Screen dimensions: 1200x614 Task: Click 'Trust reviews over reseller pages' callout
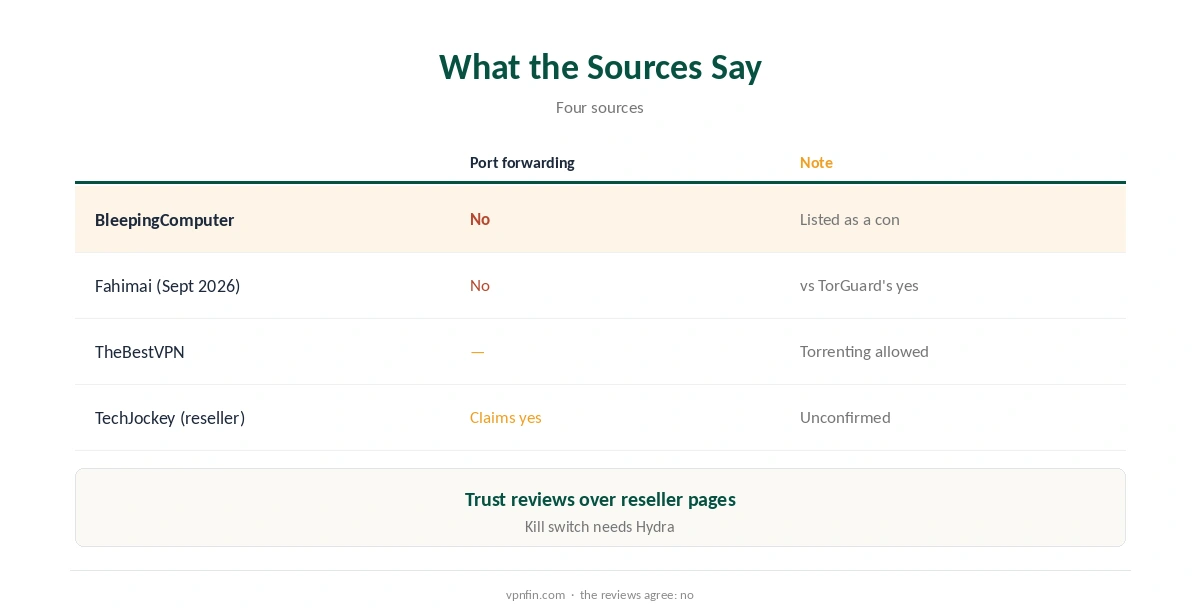600,499
